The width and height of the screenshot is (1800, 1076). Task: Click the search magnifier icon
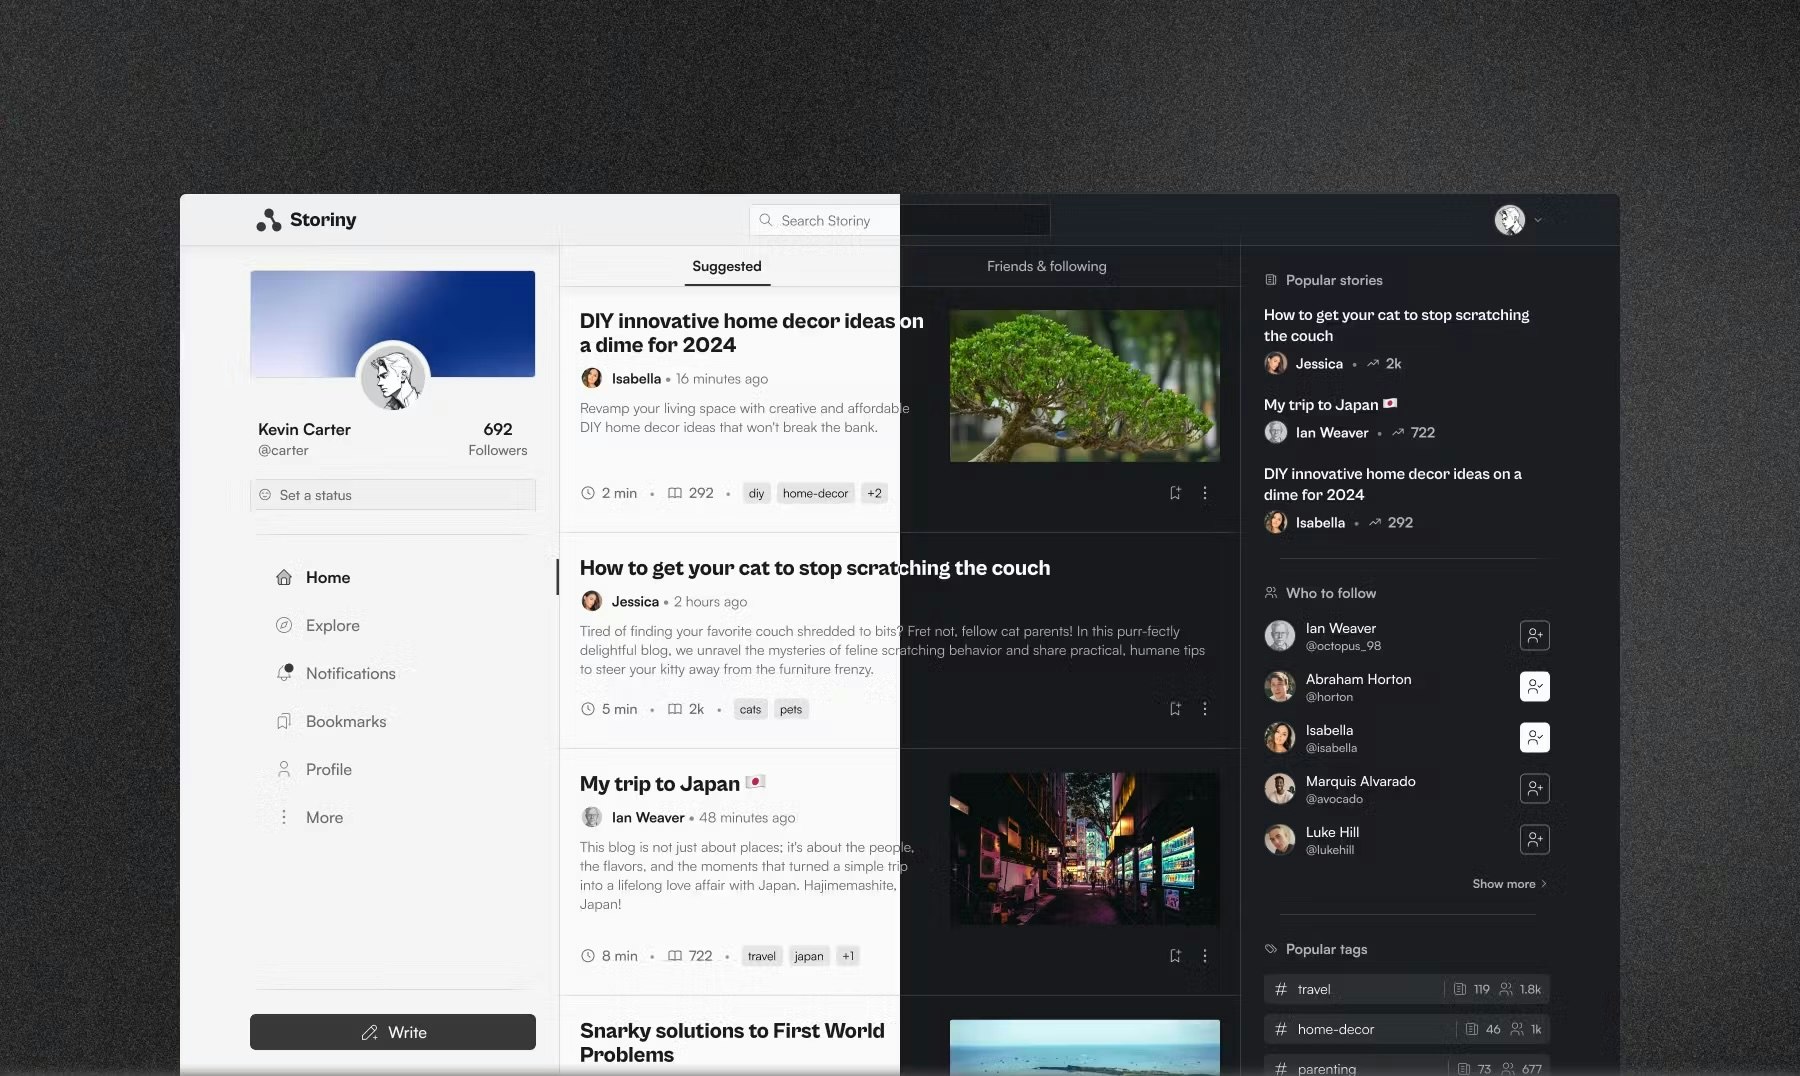pyautogui.click(x=766, y=220)
